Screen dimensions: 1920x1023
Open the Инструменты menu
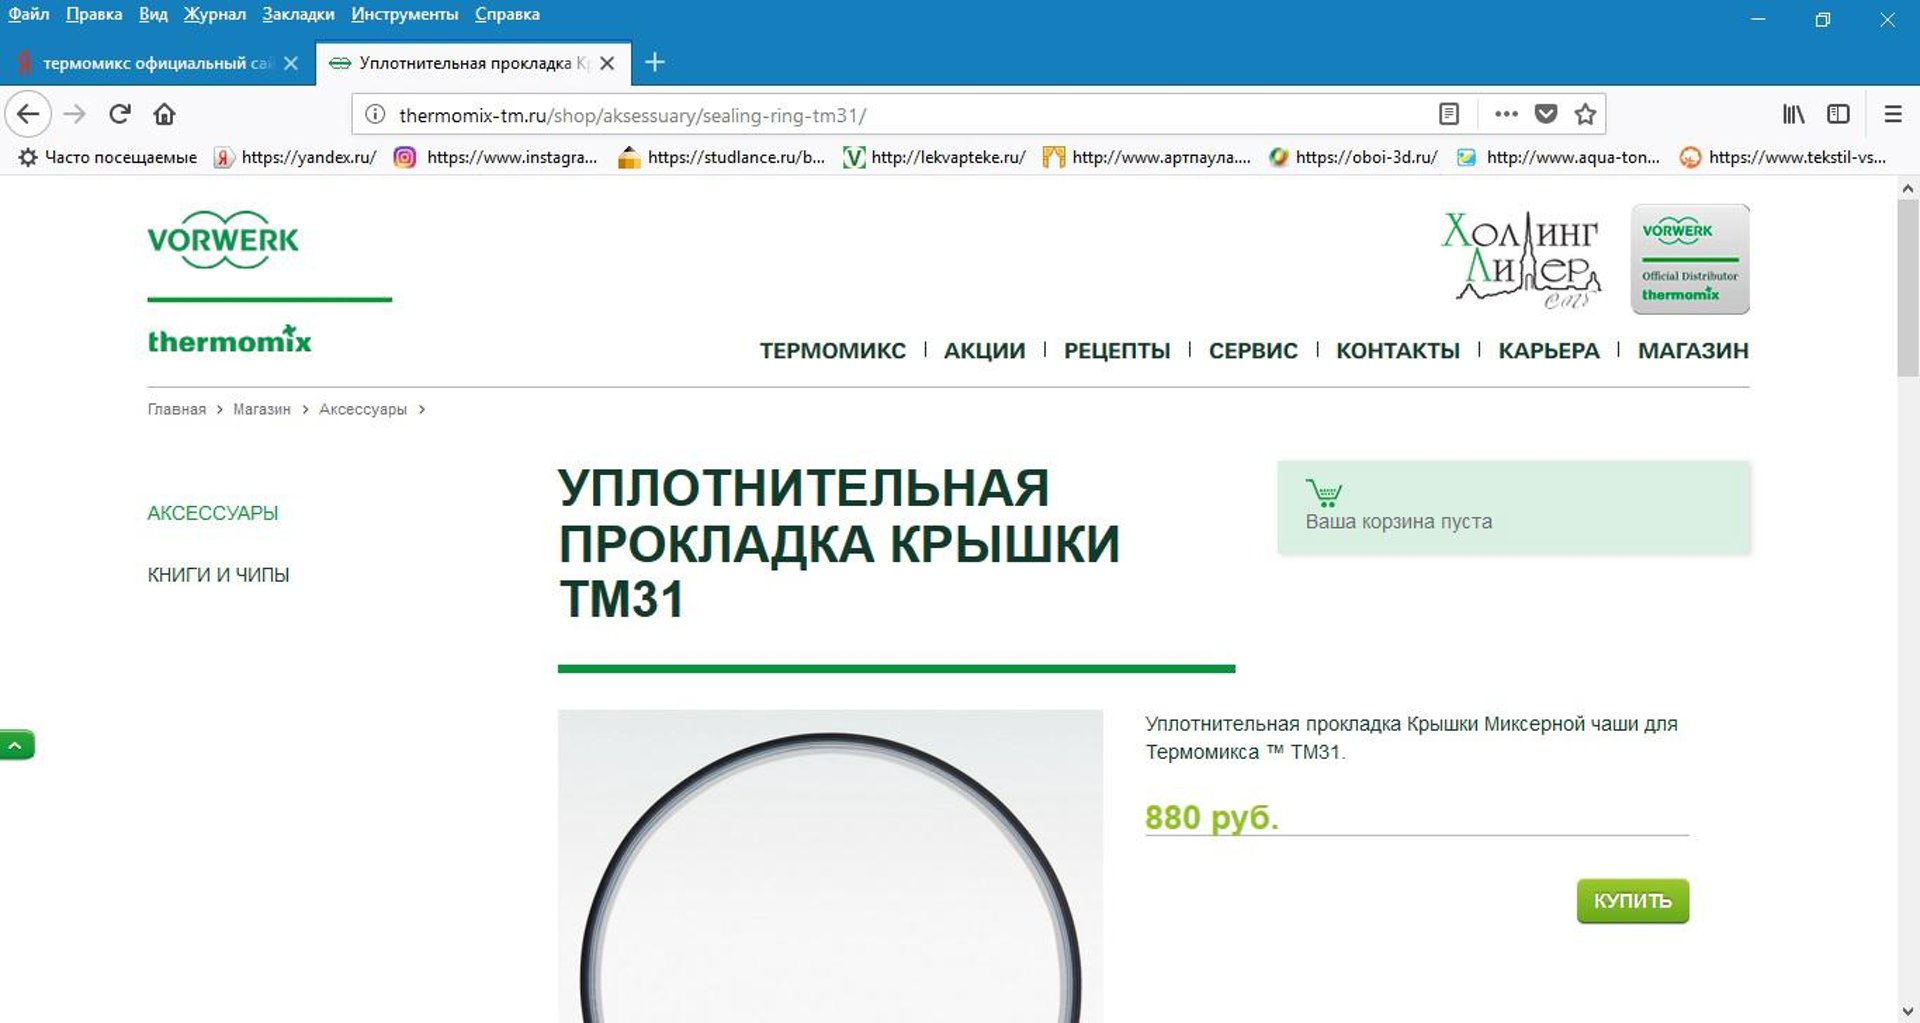(404, 14)
